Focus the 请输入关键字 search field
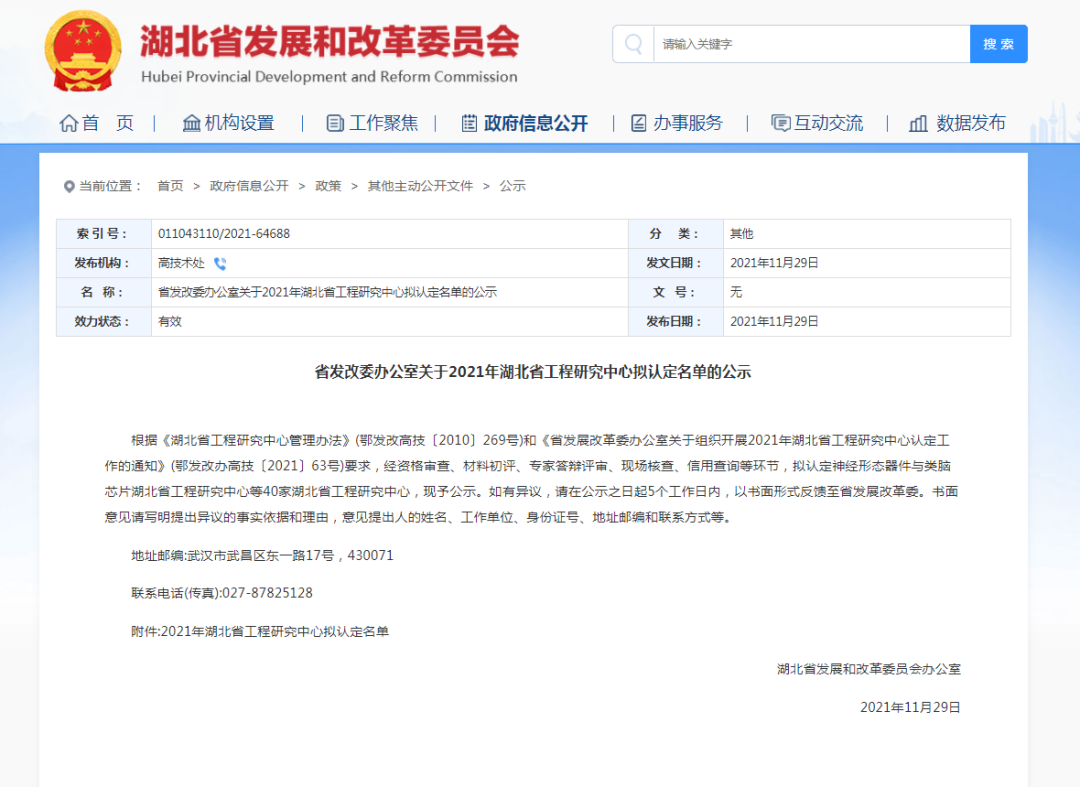The image size is (1080, 787). (811, 44)
